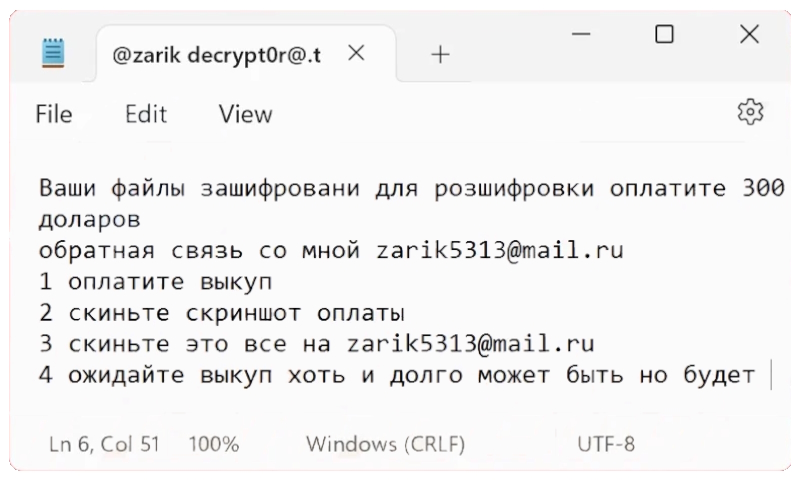
Task: Place cursor on the word "доларов"
Action: pos(89,218)
